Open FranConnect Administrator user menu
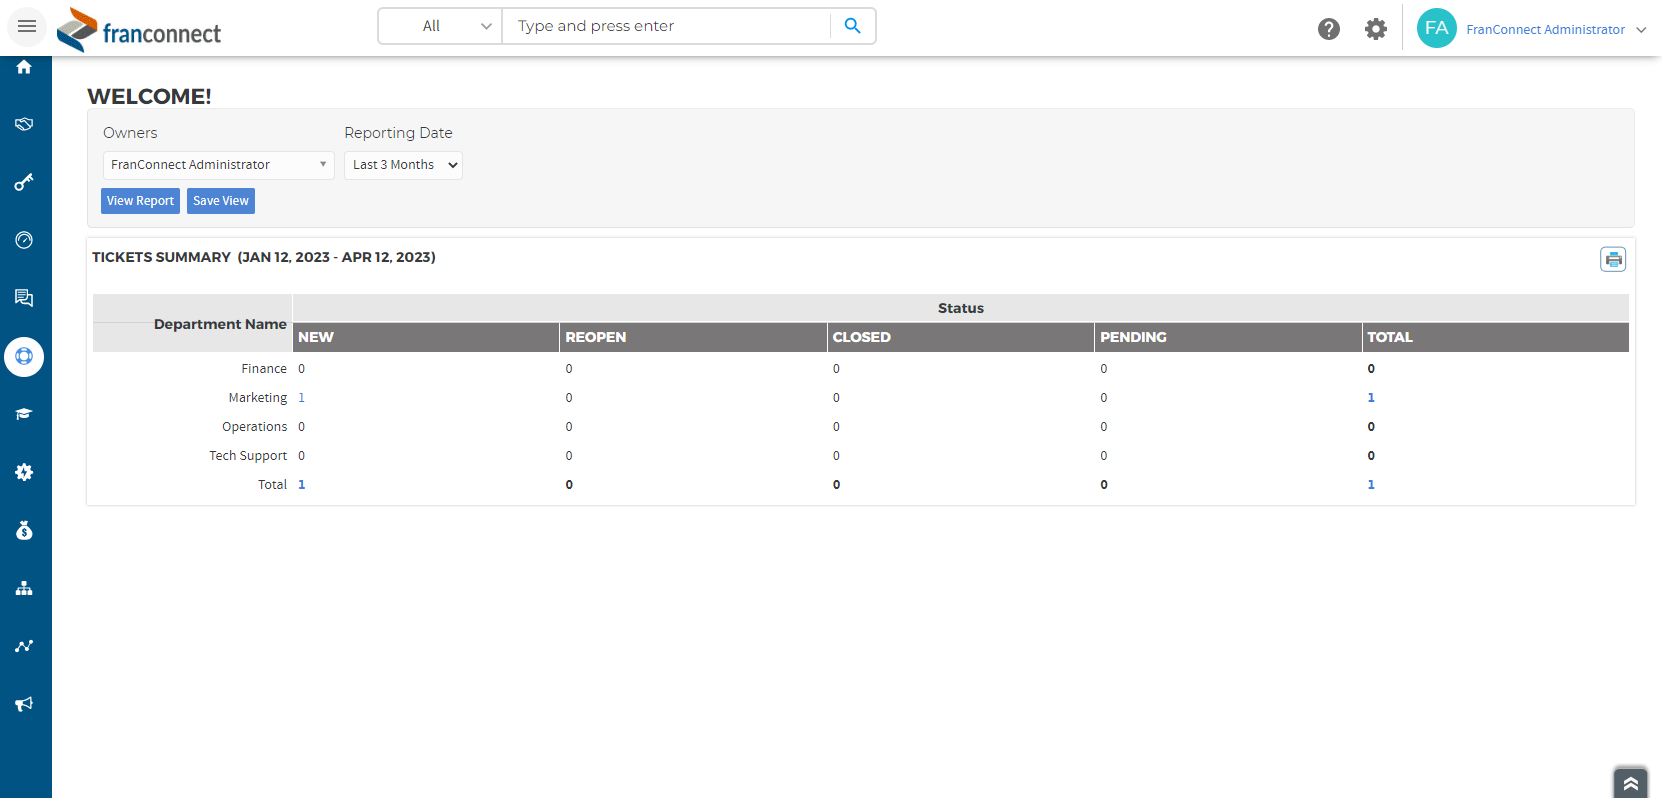Image resolution: width=1662 pixels, height=798 pixels. click(1545, 29)
